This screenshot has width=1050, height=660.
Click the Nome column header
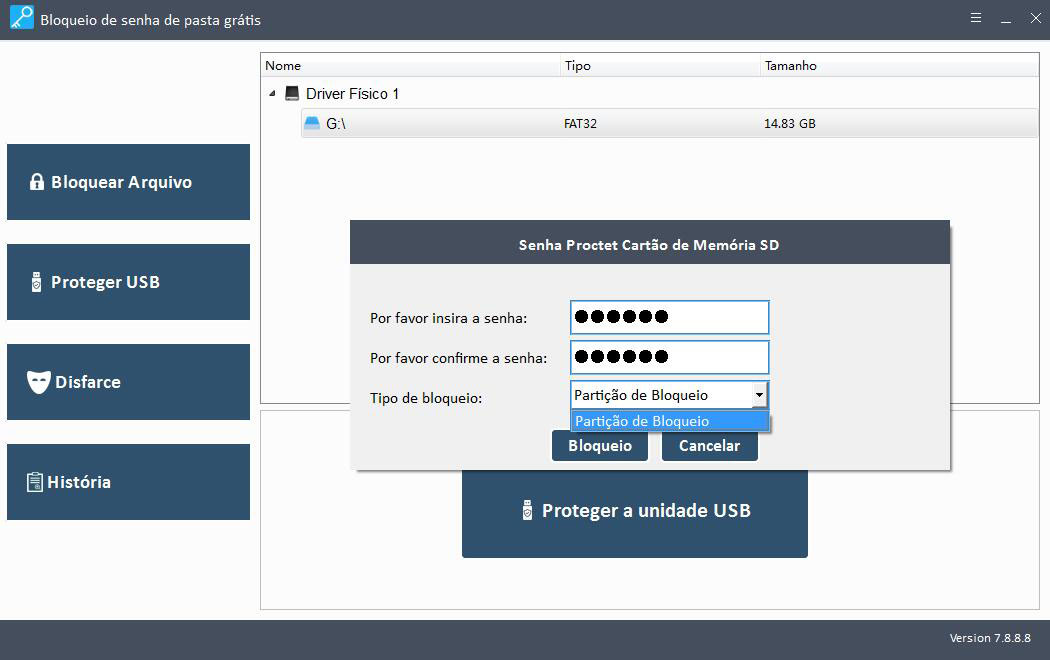tap(283, 66)
